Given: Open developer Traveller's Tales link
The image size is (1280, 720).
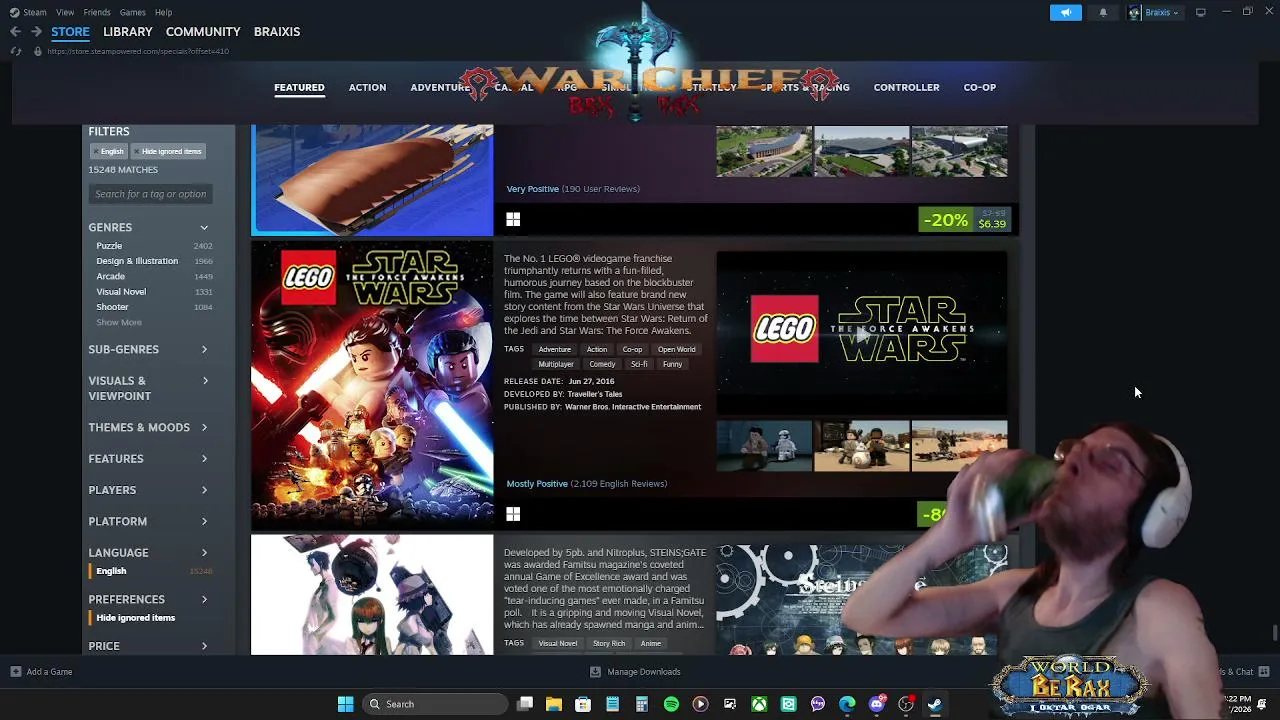Looking at the screenshot, I should pyautogui.click(x=595, y=394).
